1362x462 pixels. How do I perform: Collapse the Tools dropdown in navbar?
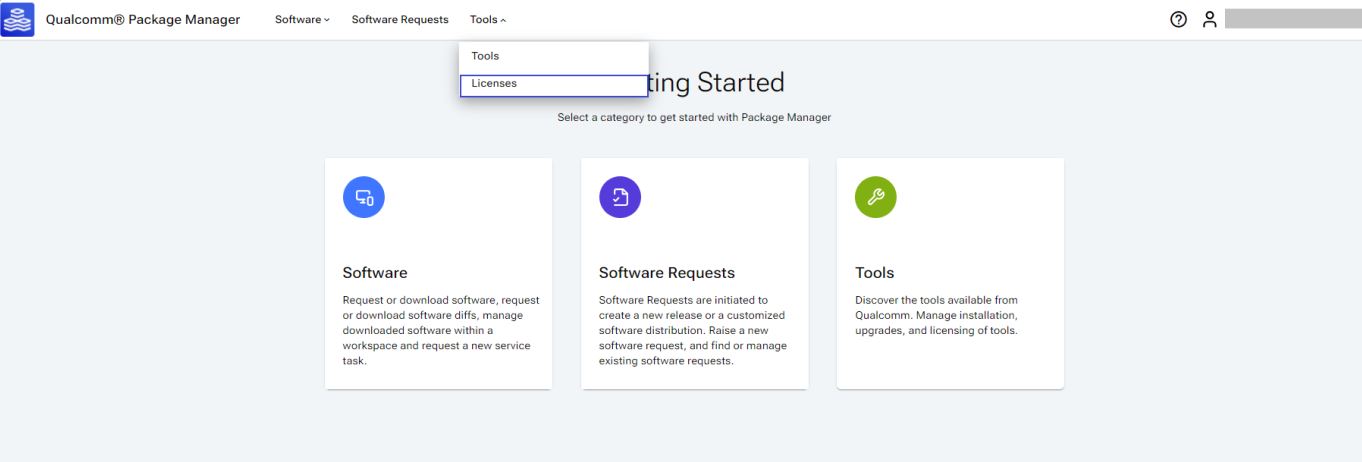pos(488,20)
